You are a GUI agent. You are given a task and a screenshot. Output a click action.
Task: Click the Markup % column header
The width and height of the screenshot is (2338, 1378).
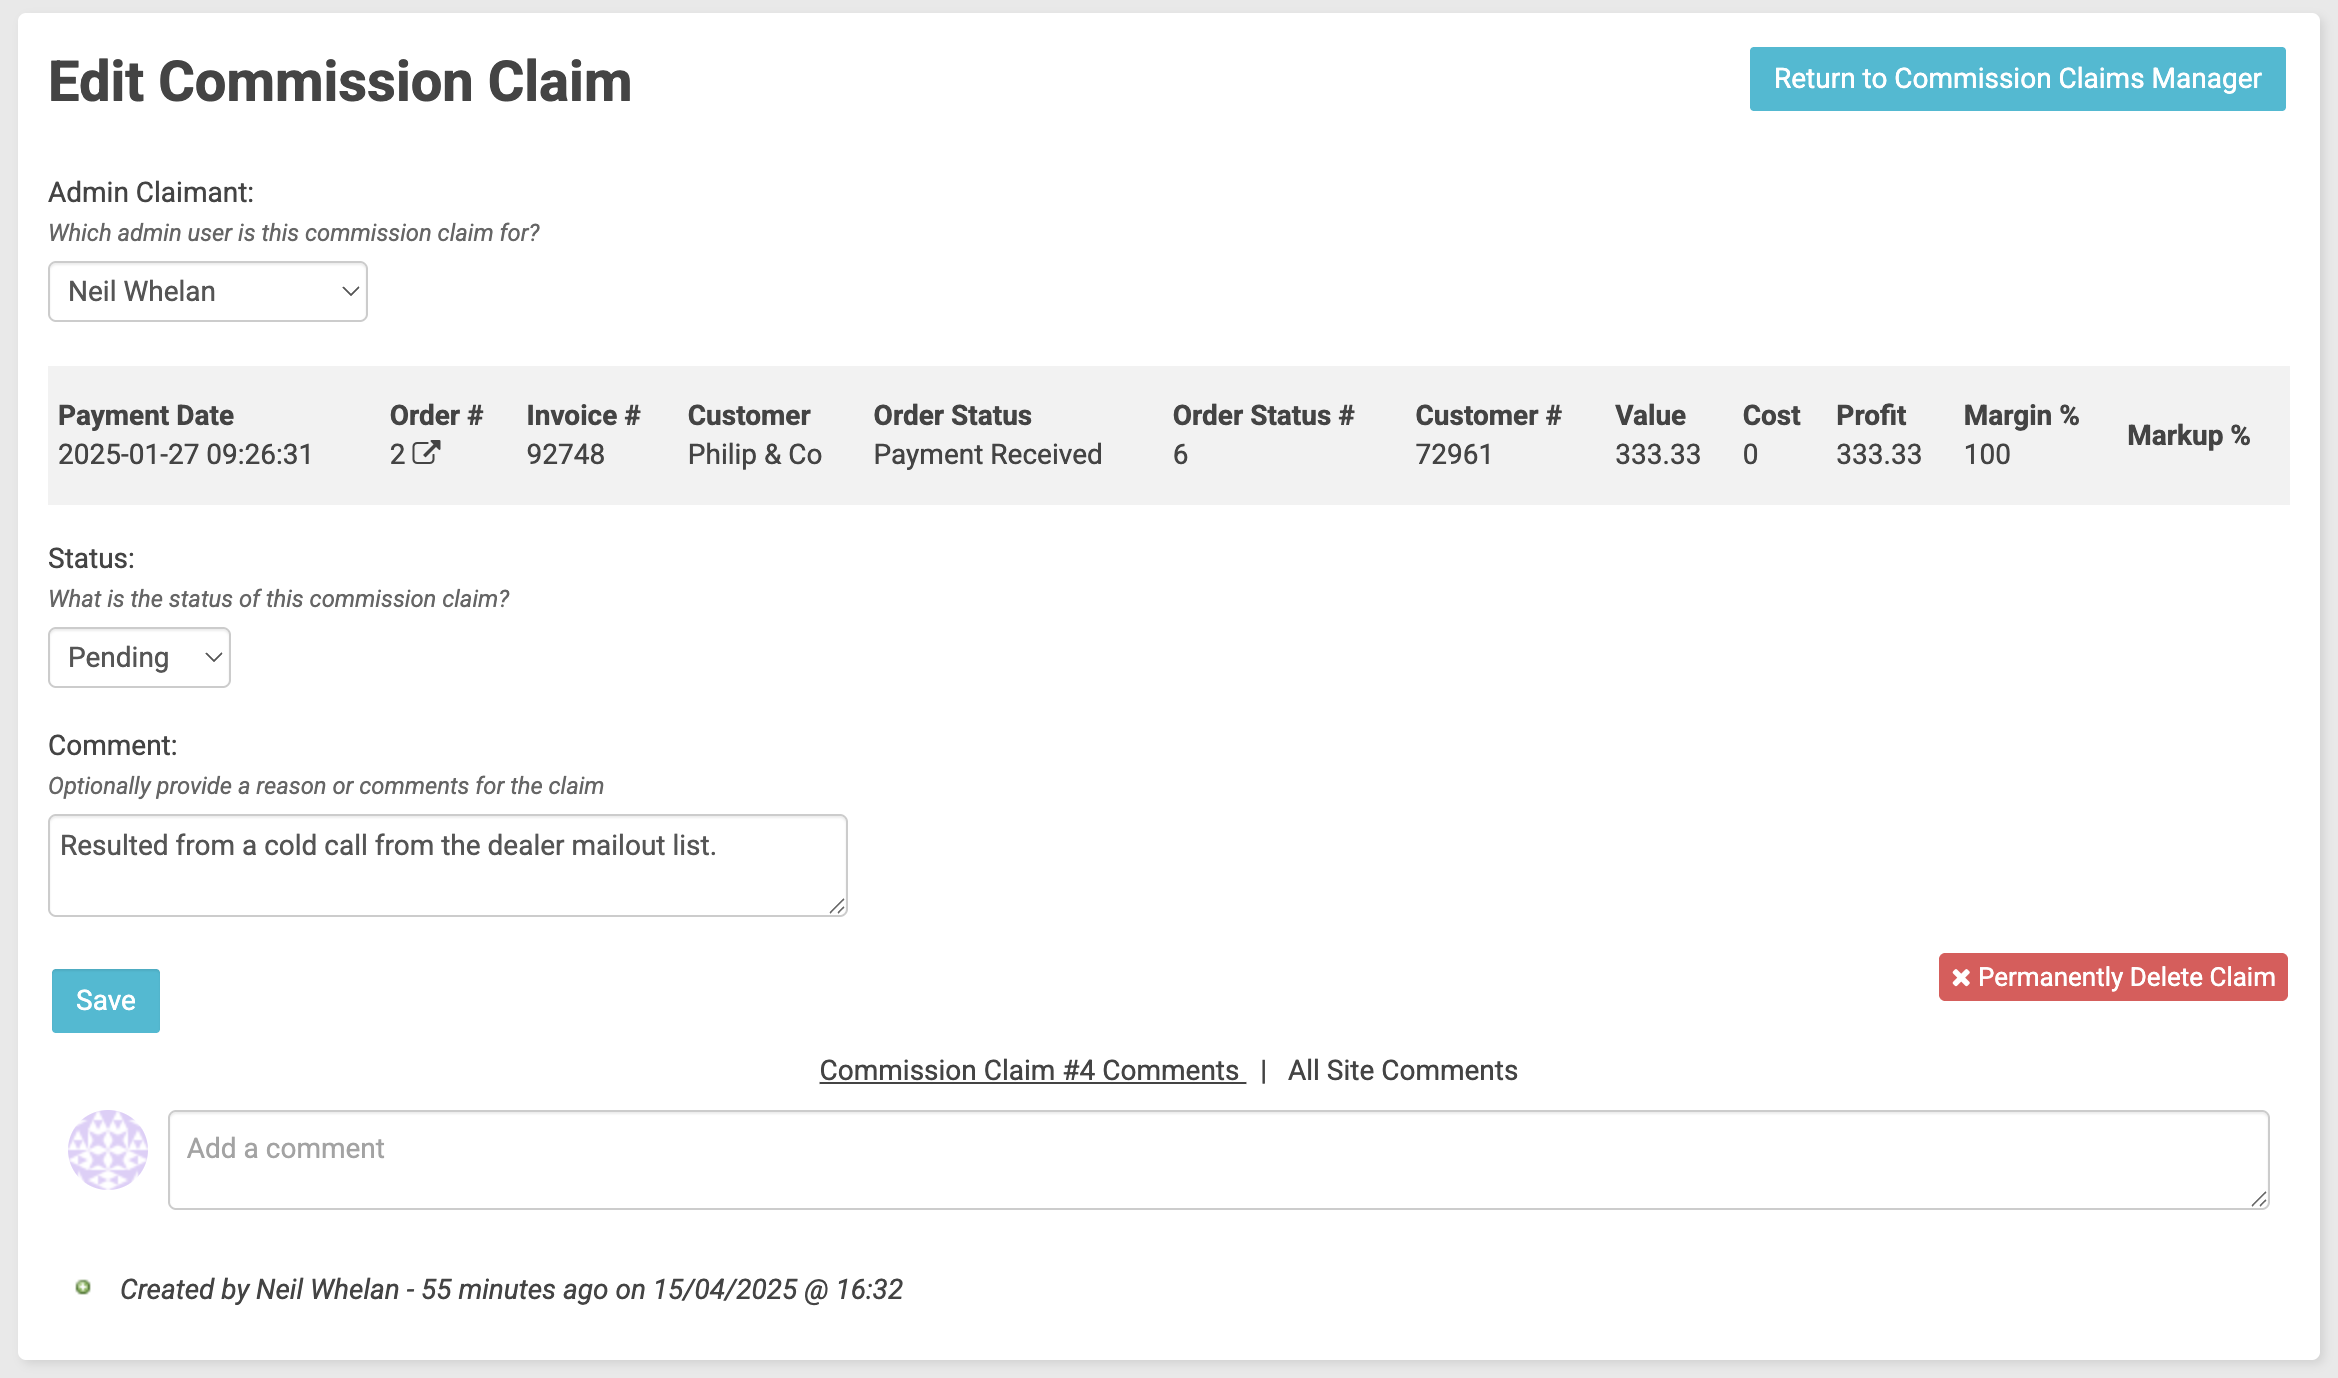(x=2187, y=436)
